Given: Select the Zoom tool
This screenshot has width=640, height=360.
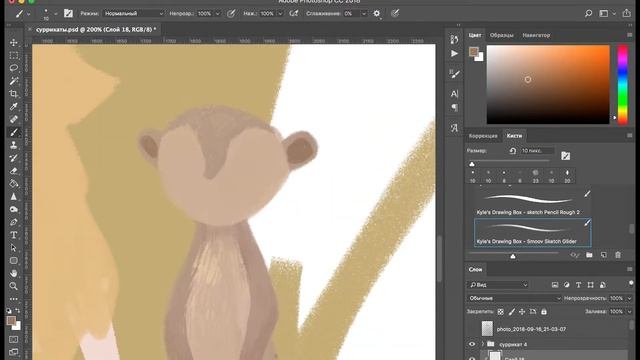Looking at the screenshot, I should [13, 286].
